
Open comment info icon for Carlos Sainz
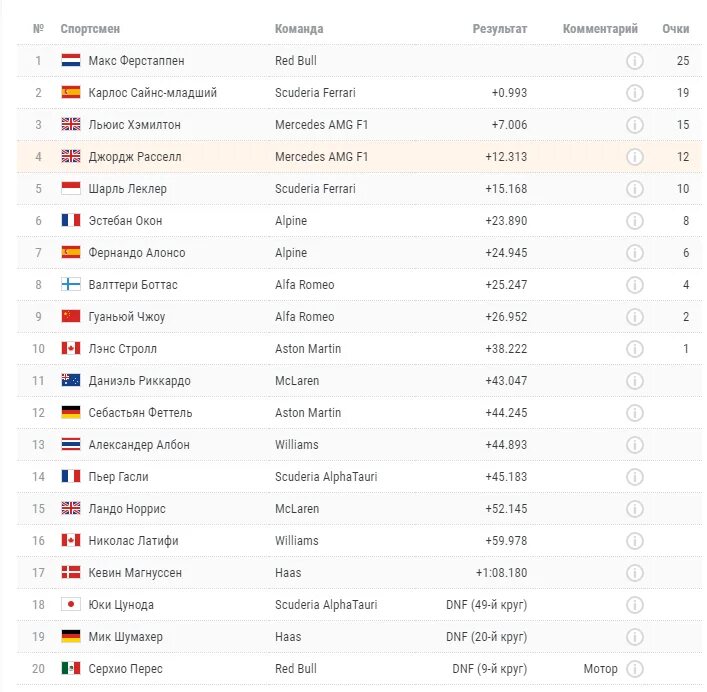tap(634, 92)
